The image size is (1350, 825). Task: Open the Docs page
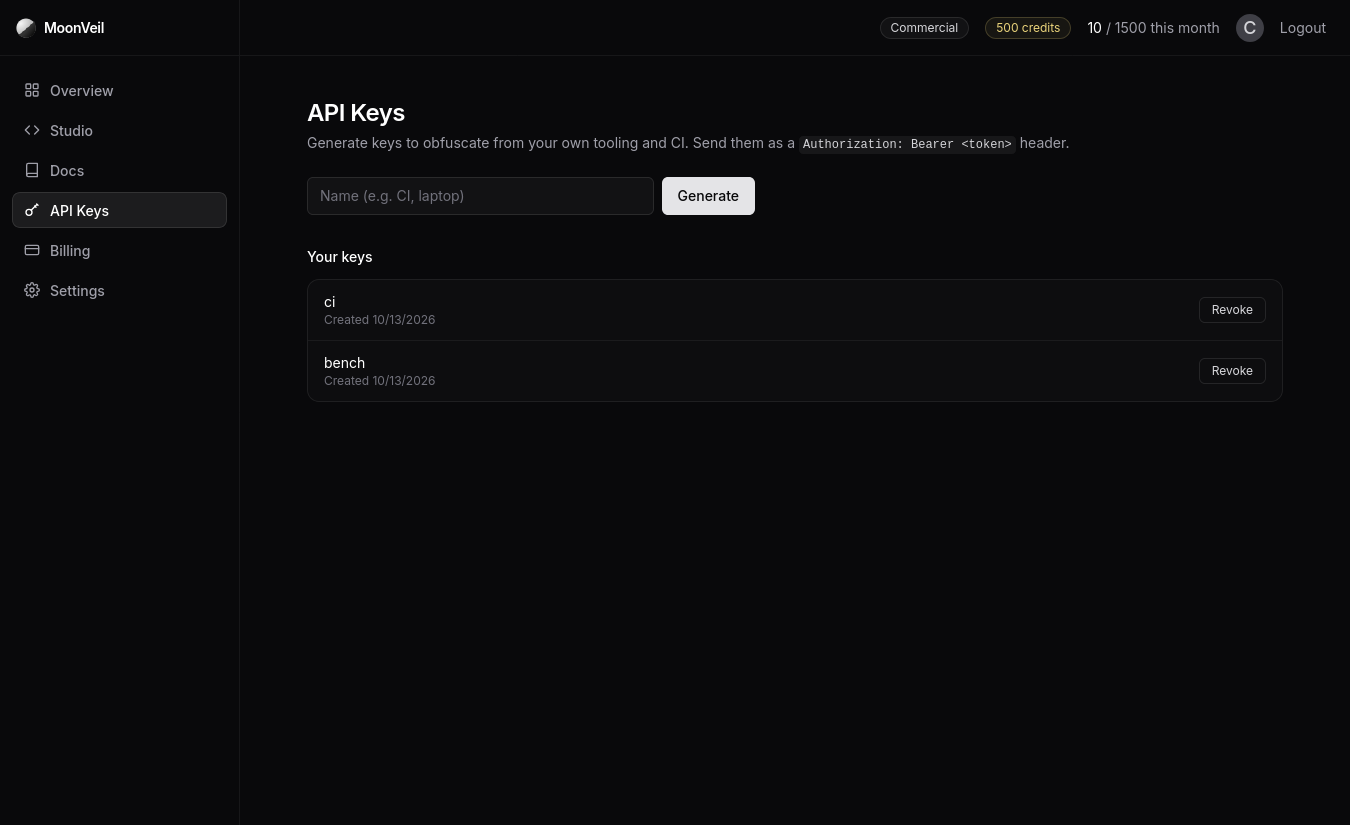click(119, 170)
